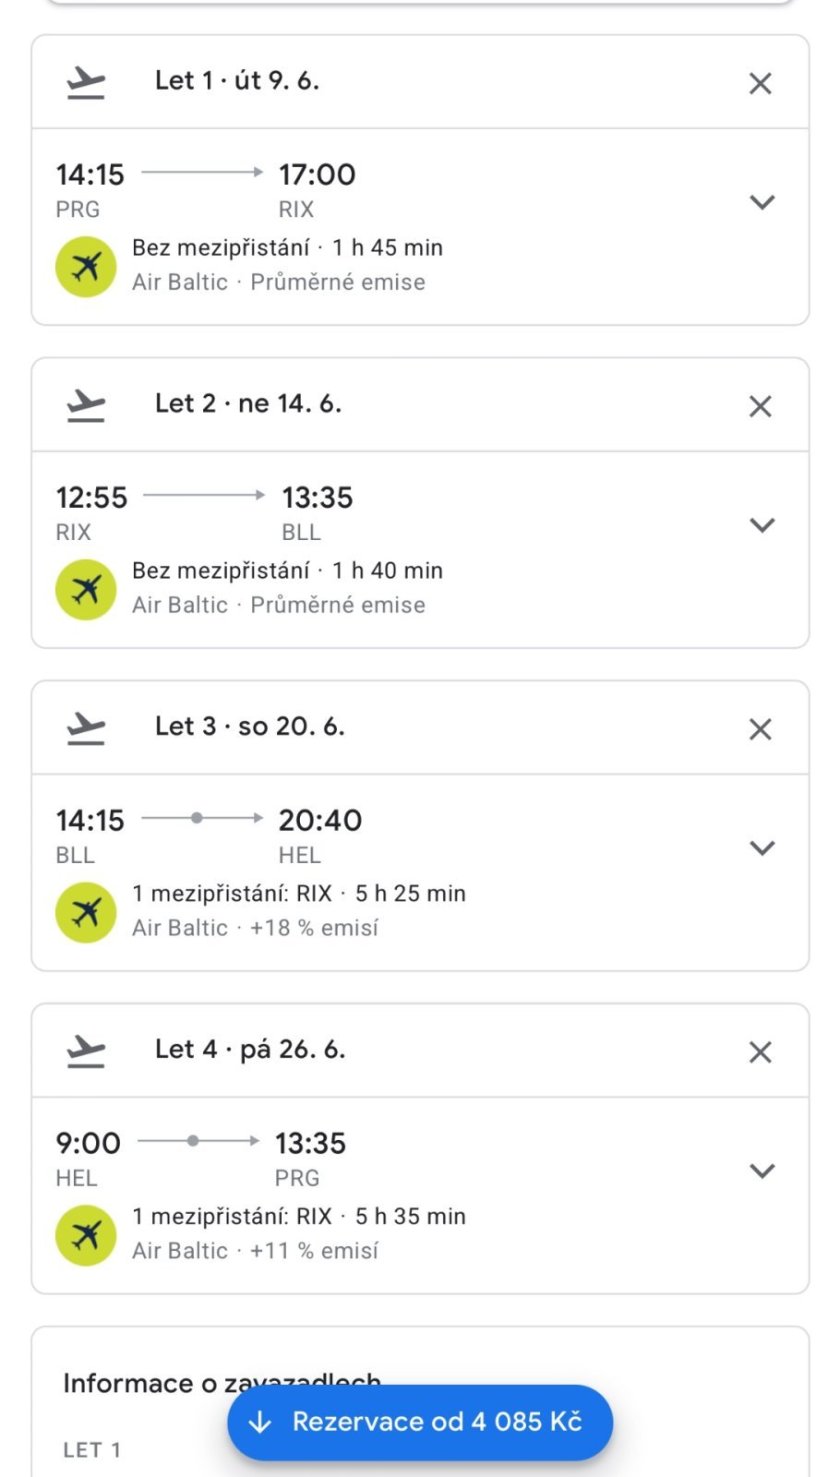Click the takeoff icon beside Let 4

86,1052
